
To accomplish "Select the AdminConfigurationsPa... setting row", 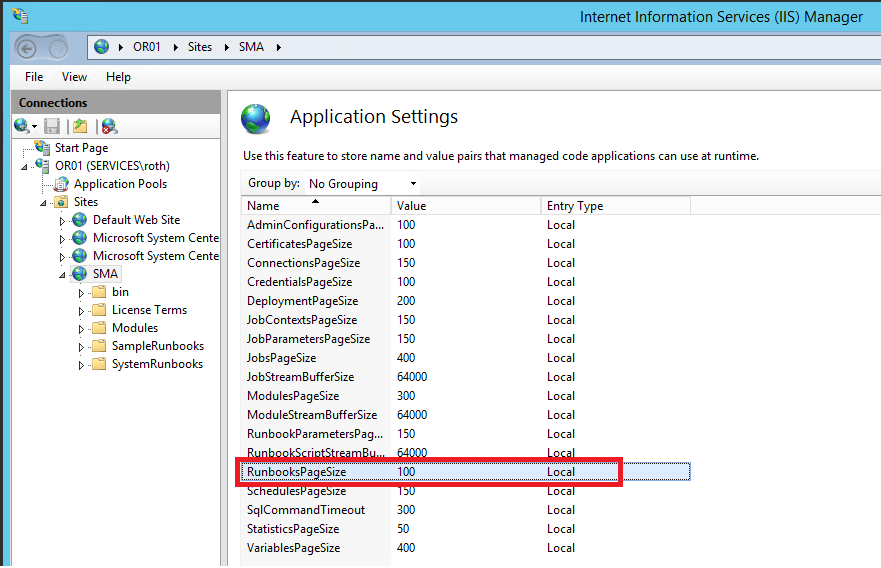I will pyautogui.click(x=466, y=225).
